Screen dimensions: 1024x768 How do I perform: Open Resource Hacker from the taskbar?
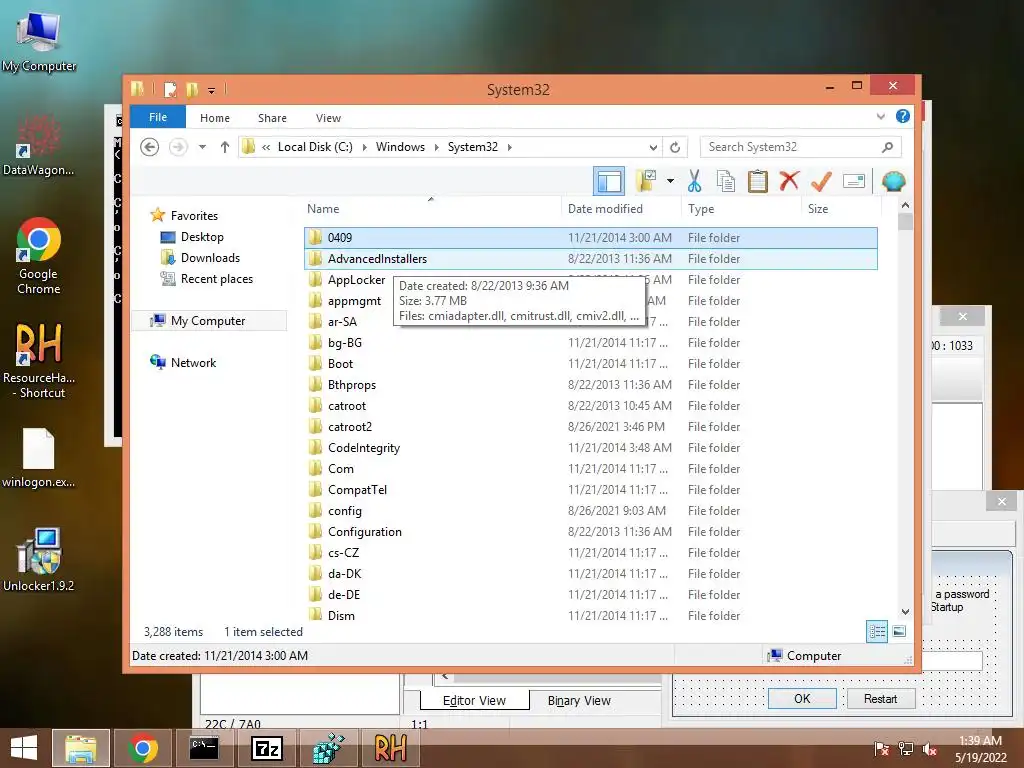[391, 748]
